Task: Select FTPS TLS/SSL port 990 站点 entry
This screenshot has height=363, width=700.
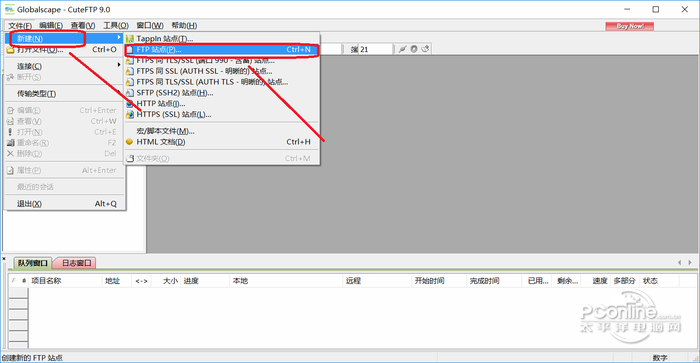Action: click(221, 60)
